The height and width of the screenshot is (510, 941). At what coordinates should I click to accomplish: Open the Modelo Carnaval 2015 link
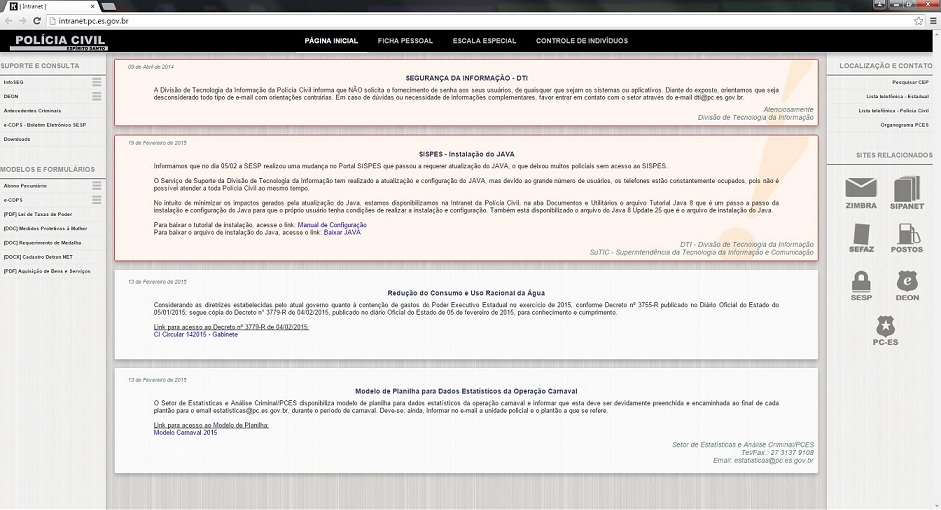point(185,433)
